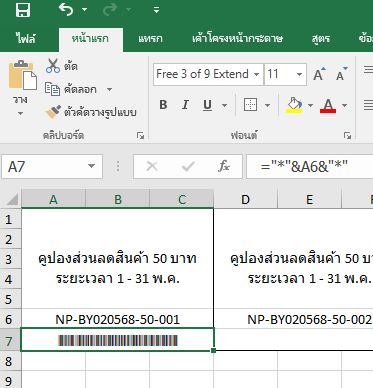Select cell containing NP-BY020568-50-002
Image resolution: width=373 pixels, height=388 pixels.
tap(309, 319)
